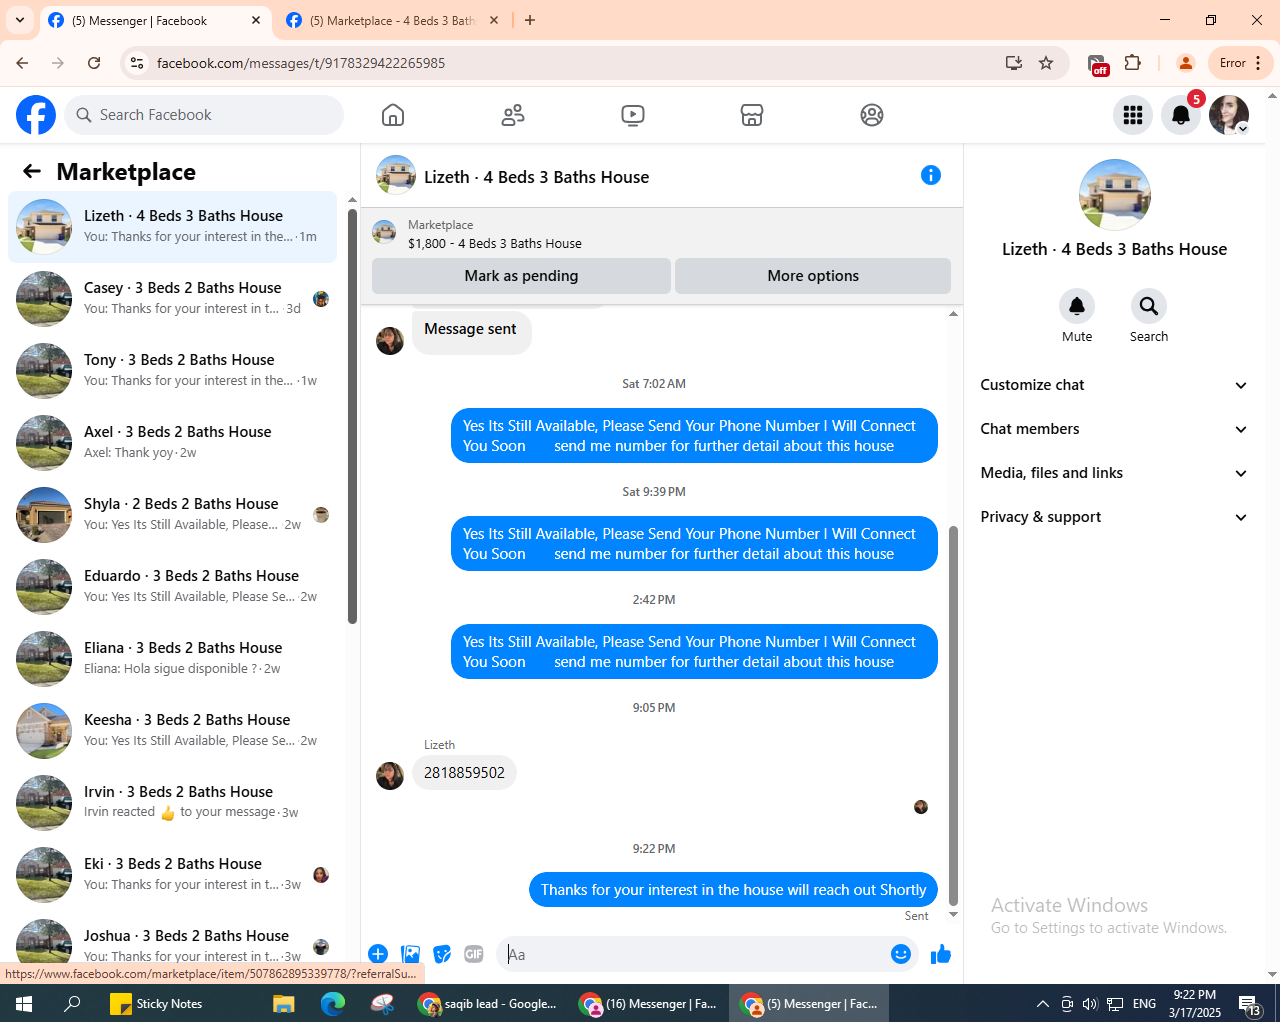Choose a sticker icon in composer
1280x1022 pixels.
[442, 954]
